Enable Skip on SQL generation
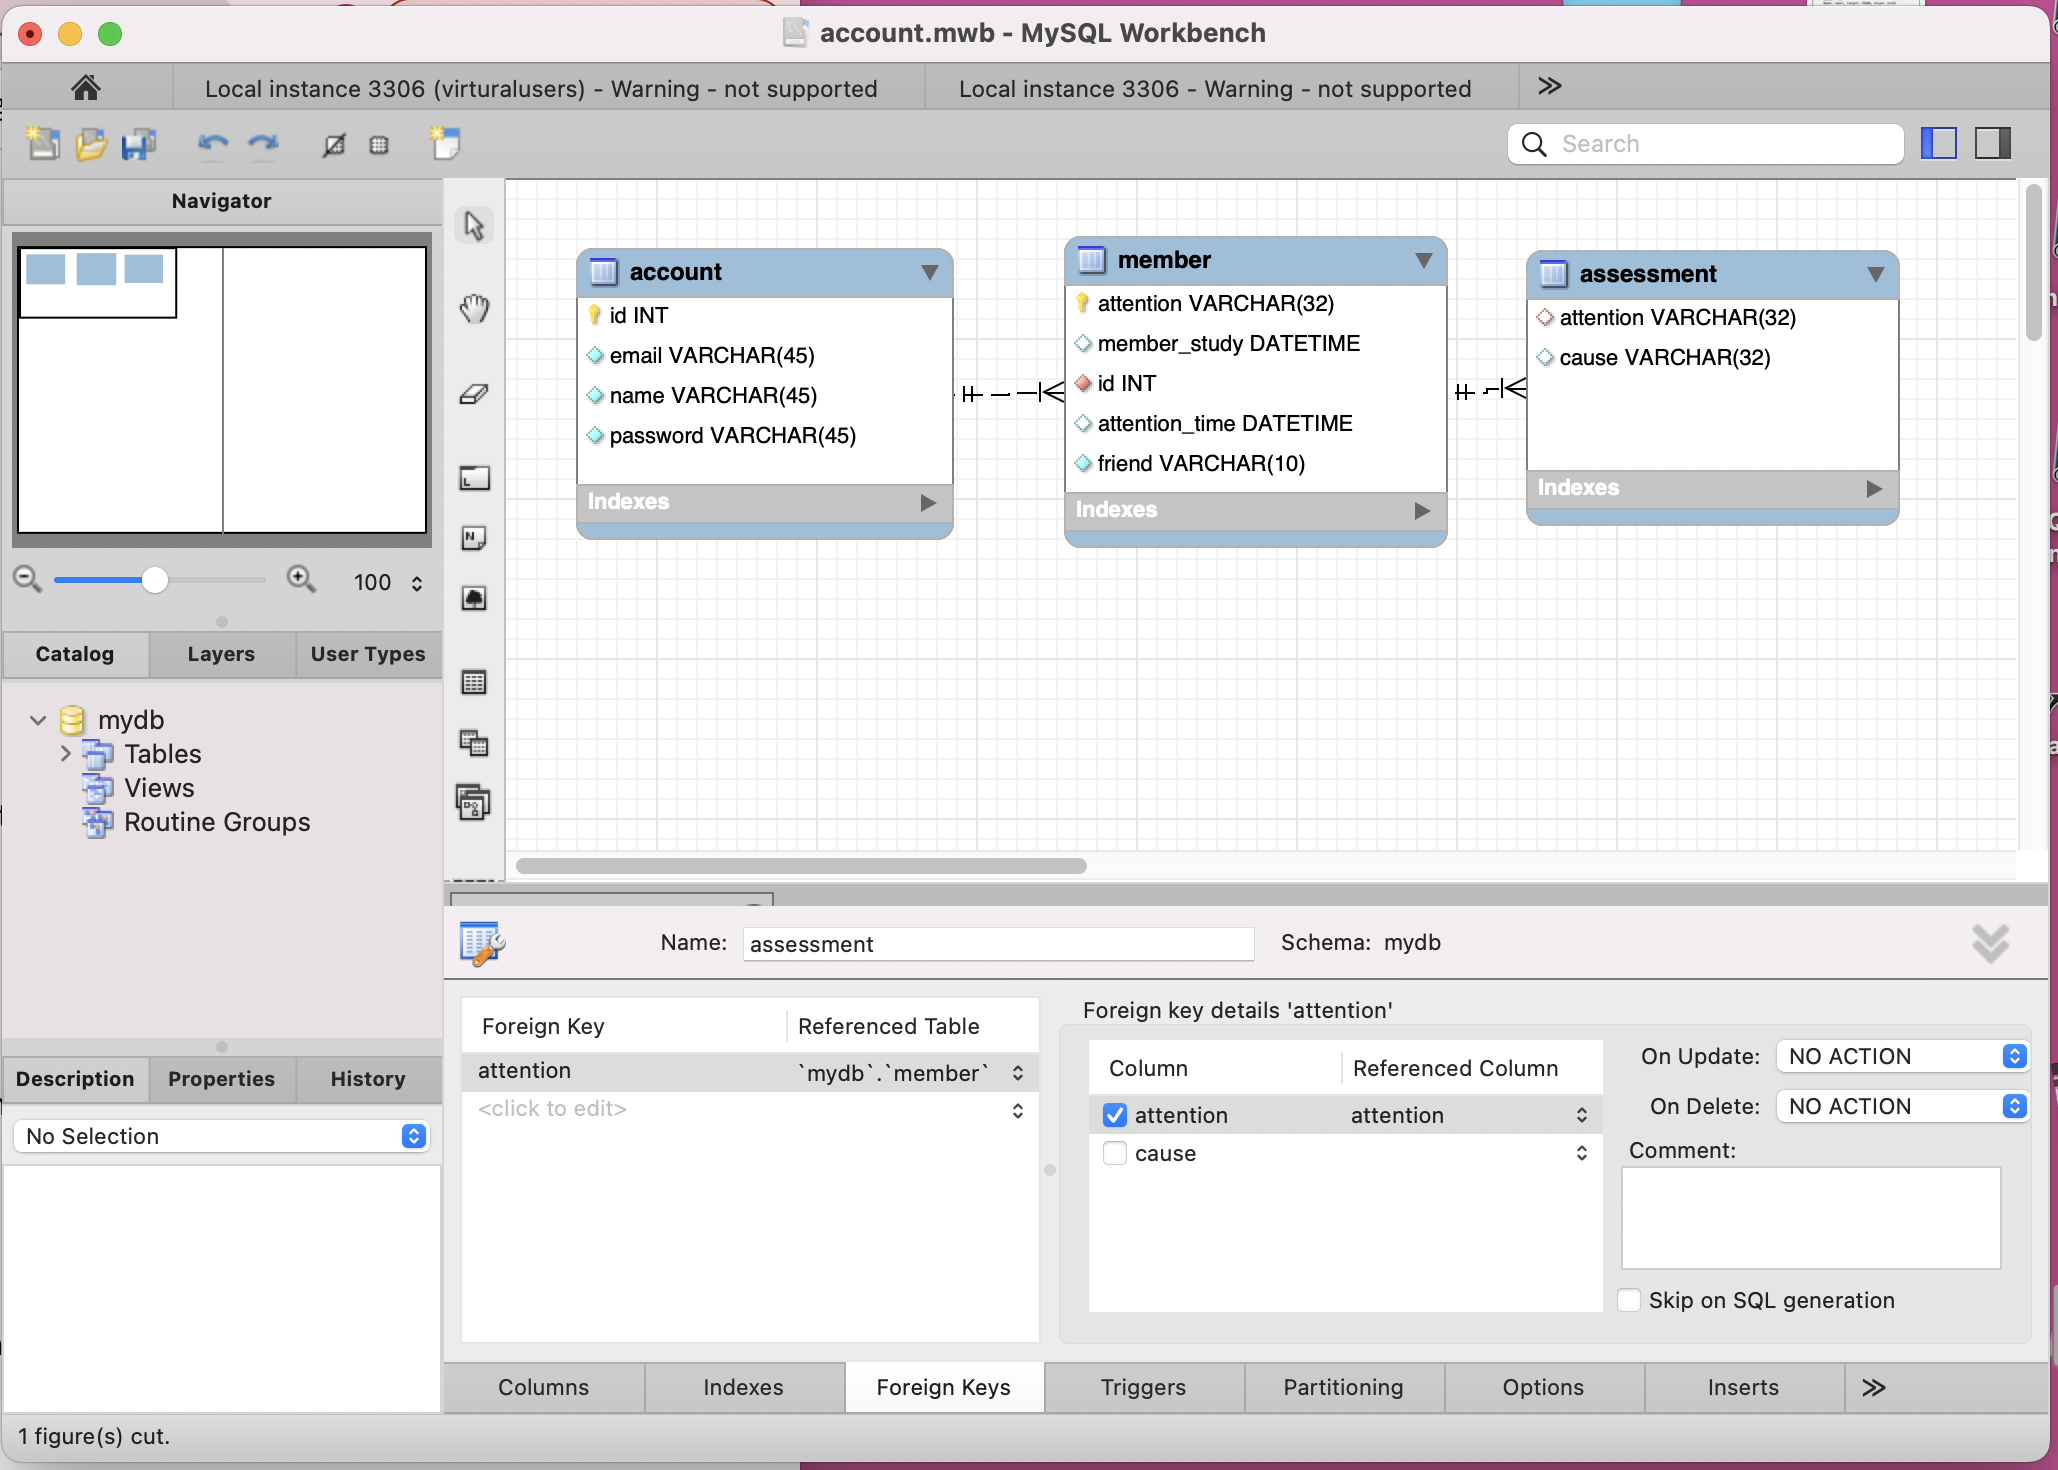2058x1470 pixels. [1630, 1300]
